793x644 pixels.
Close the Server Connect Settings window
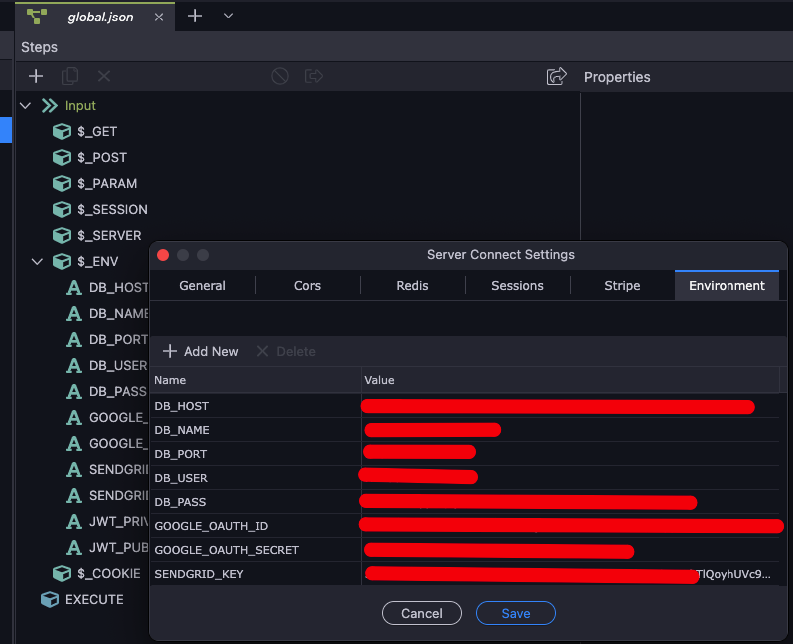click(x=163, y=255)
